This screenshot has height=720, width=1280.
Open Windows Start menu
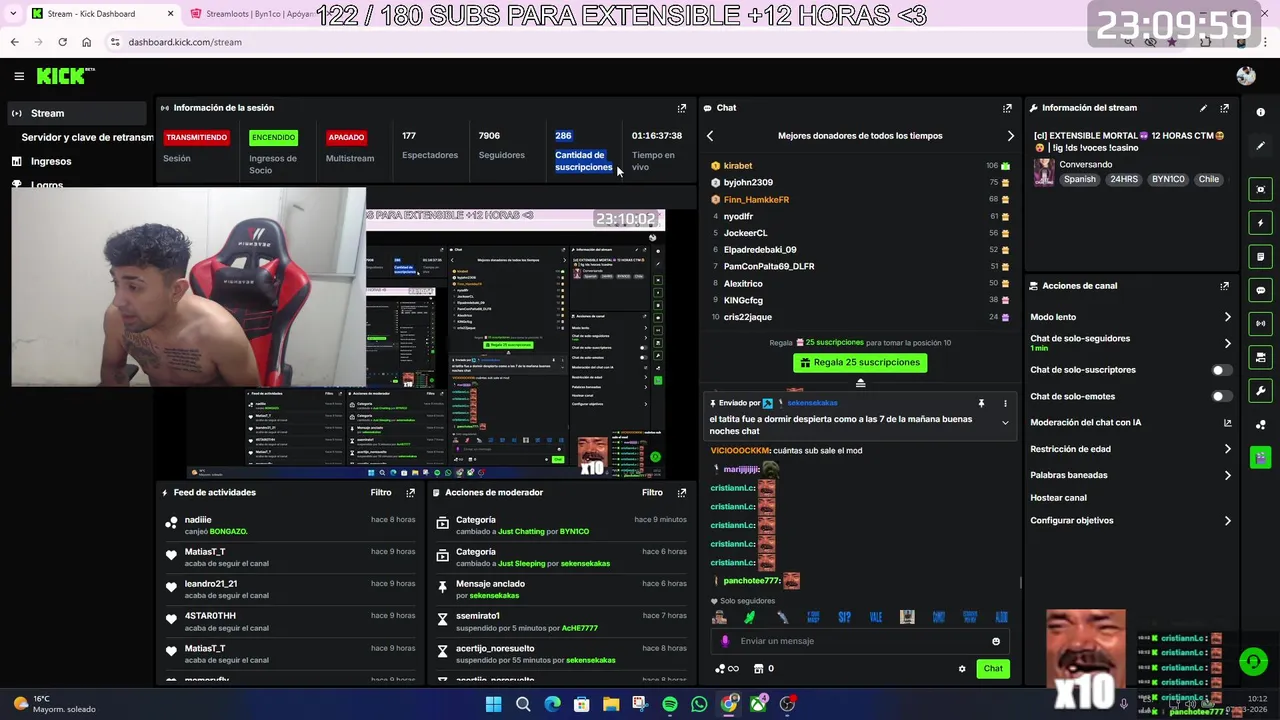(x=493, y=704)
